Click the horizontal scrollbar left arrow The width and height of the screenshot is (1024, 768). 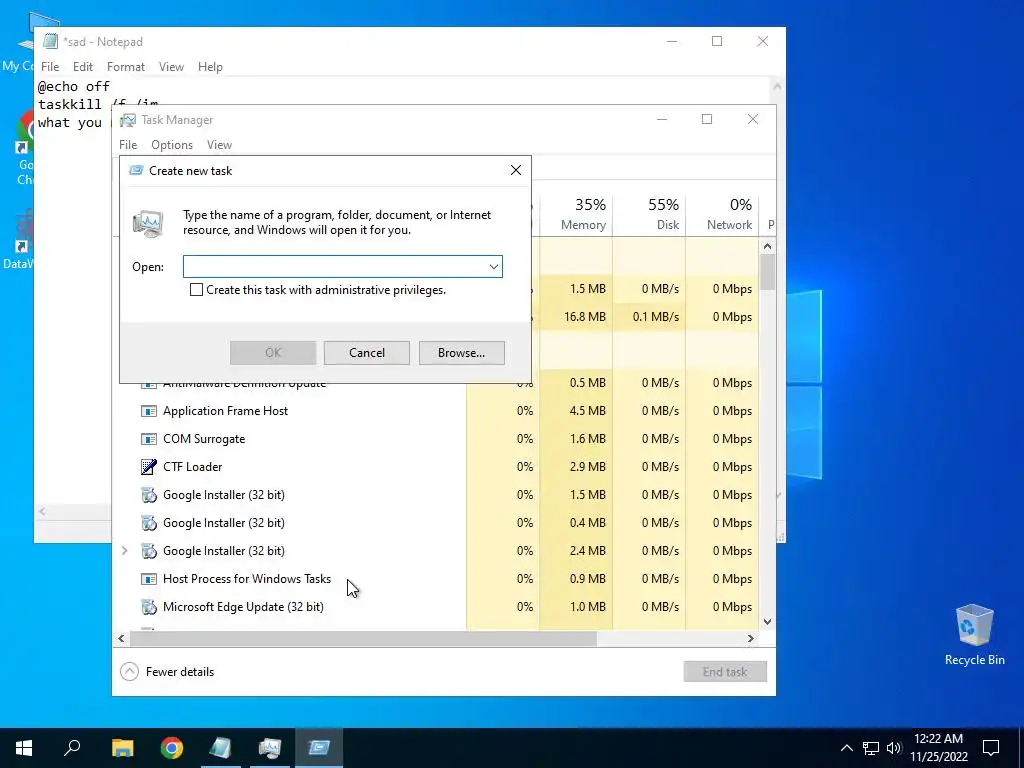coord(121,638)
